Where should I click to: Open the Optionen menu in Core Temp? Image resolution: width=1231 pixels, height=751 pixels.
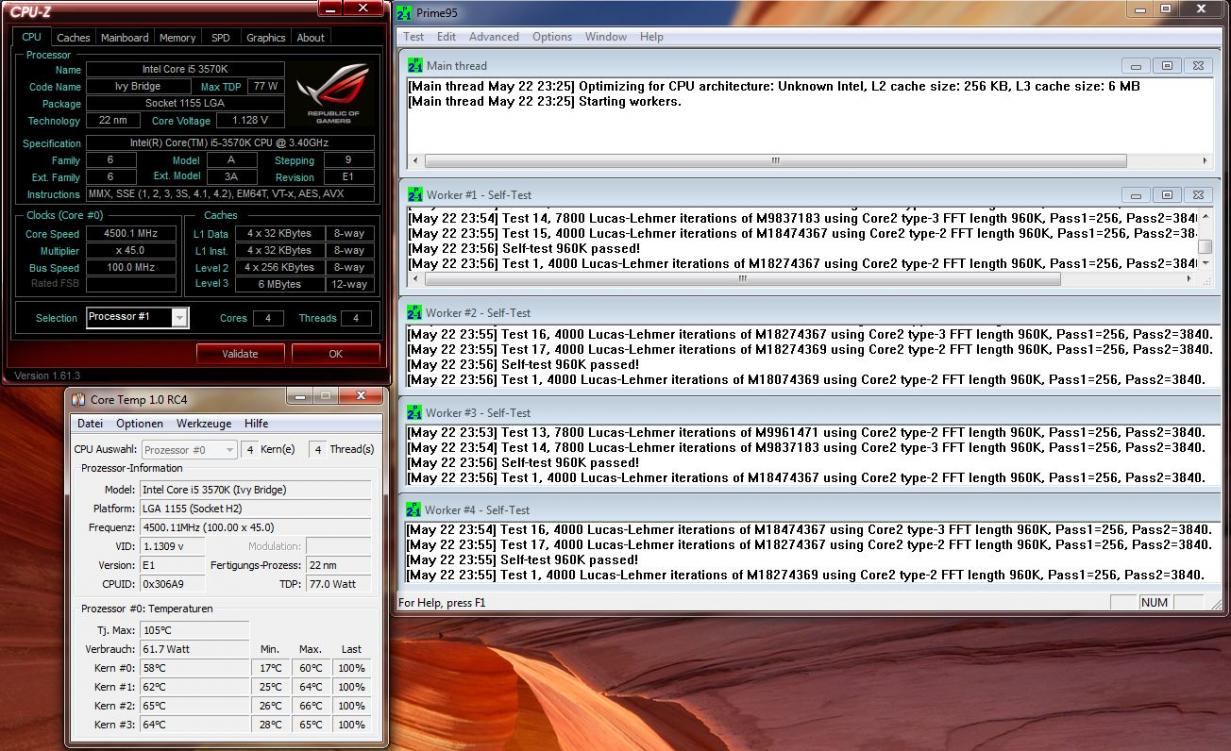(x=139, y=424)
